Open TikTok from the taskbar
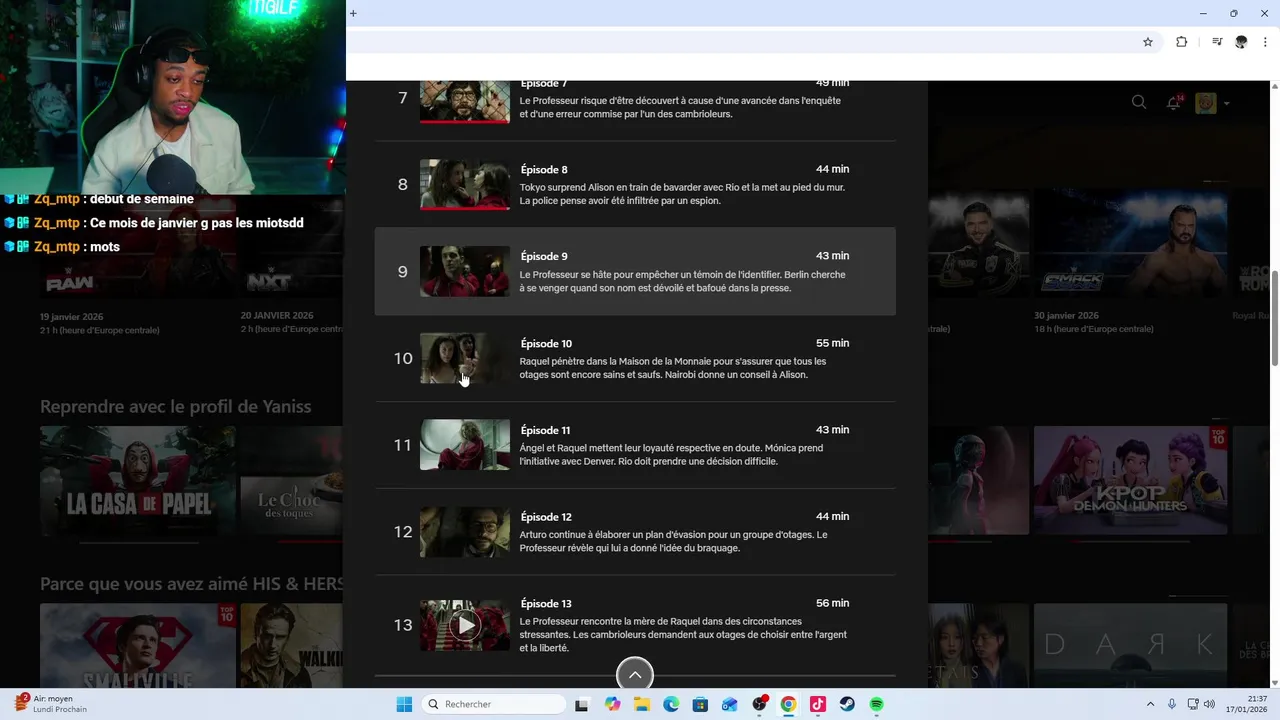1280x720 pixels. [x=818, y=704]
